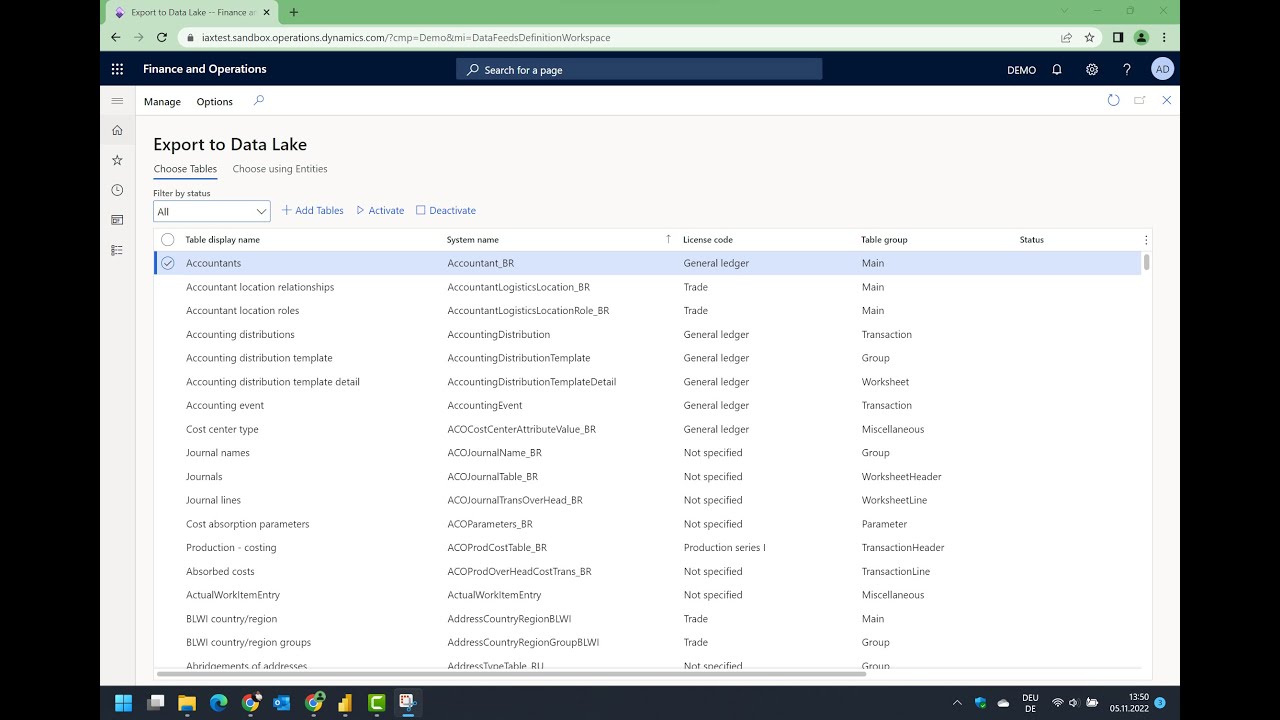Open grid options three-dot menu
This screenshot has height=720, width=1280.
(x=1146, y=240)
